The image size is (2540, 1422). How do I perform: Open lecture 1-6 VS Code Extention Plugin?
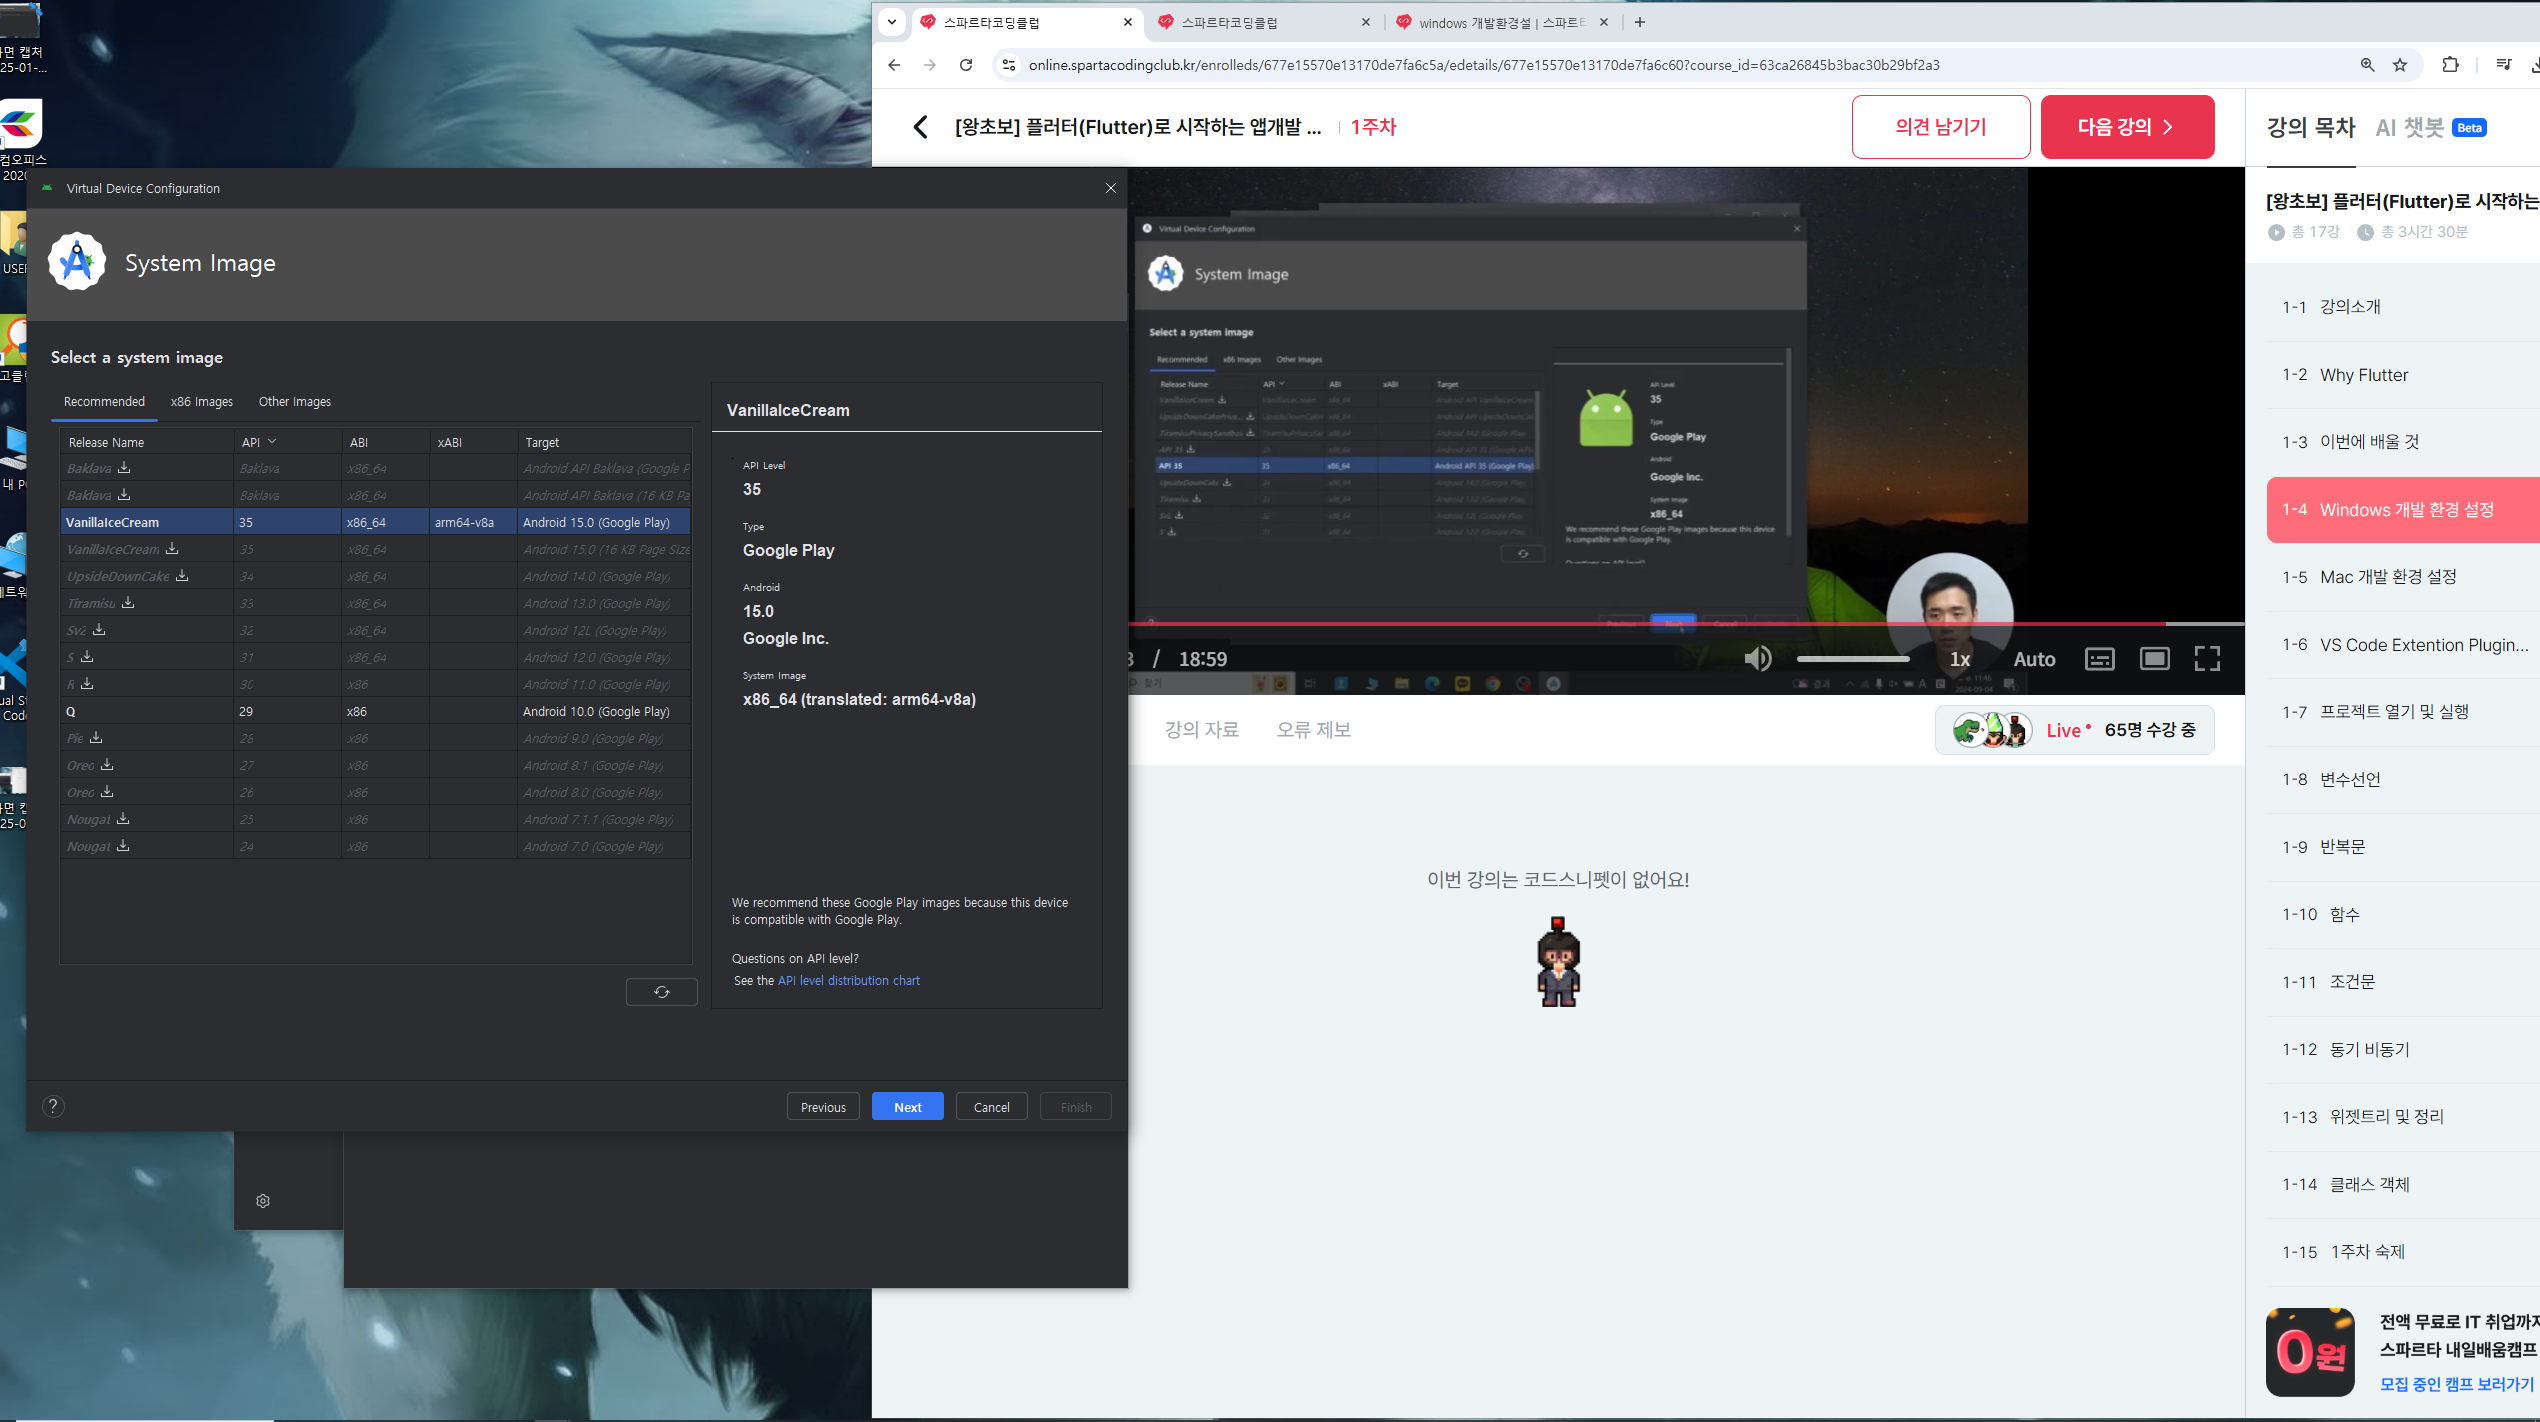(2403, 645)
